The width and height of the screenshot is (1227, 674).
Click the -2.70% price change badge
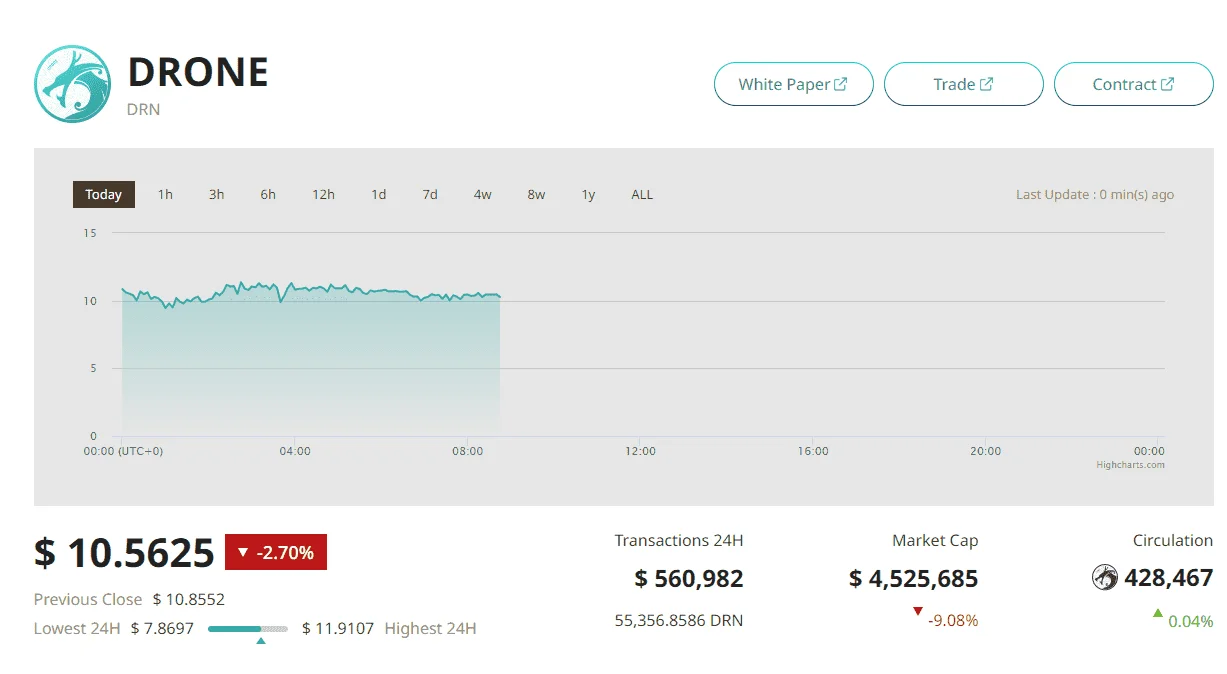coord(276,552)
